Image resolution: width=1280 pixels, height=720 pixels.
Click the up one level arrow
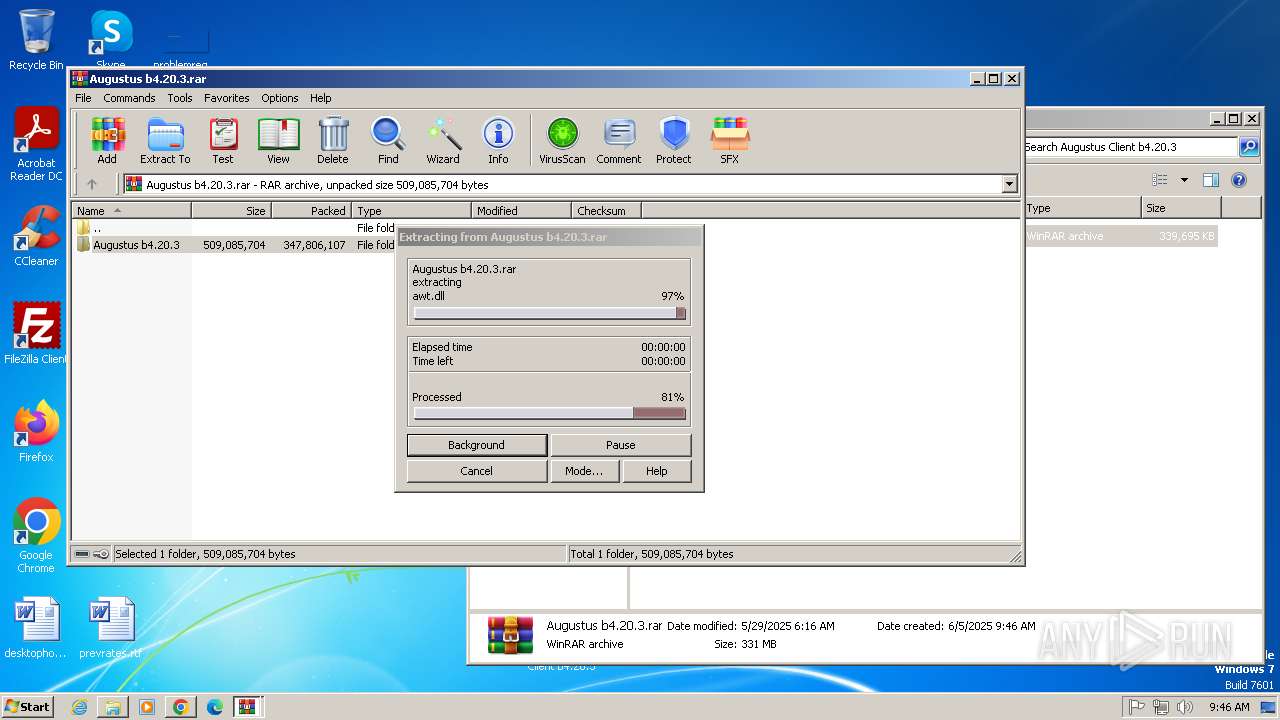point(92,184)
